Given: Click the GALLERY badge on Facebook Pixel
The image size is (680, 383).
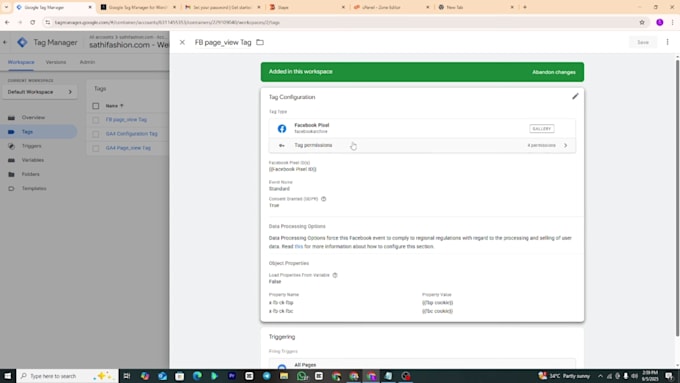Looking at the screenshot, I should (542, 128).
